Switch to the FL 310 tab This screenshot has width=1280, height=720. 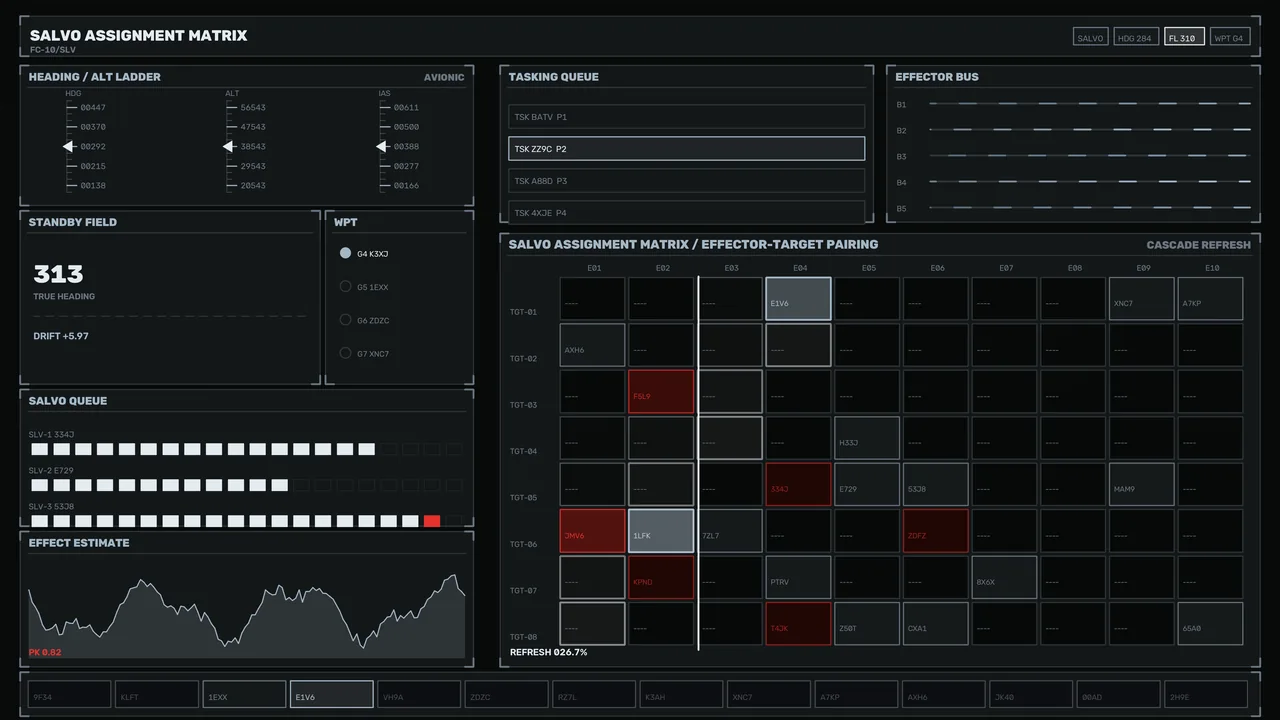(x=1184, y=37)
